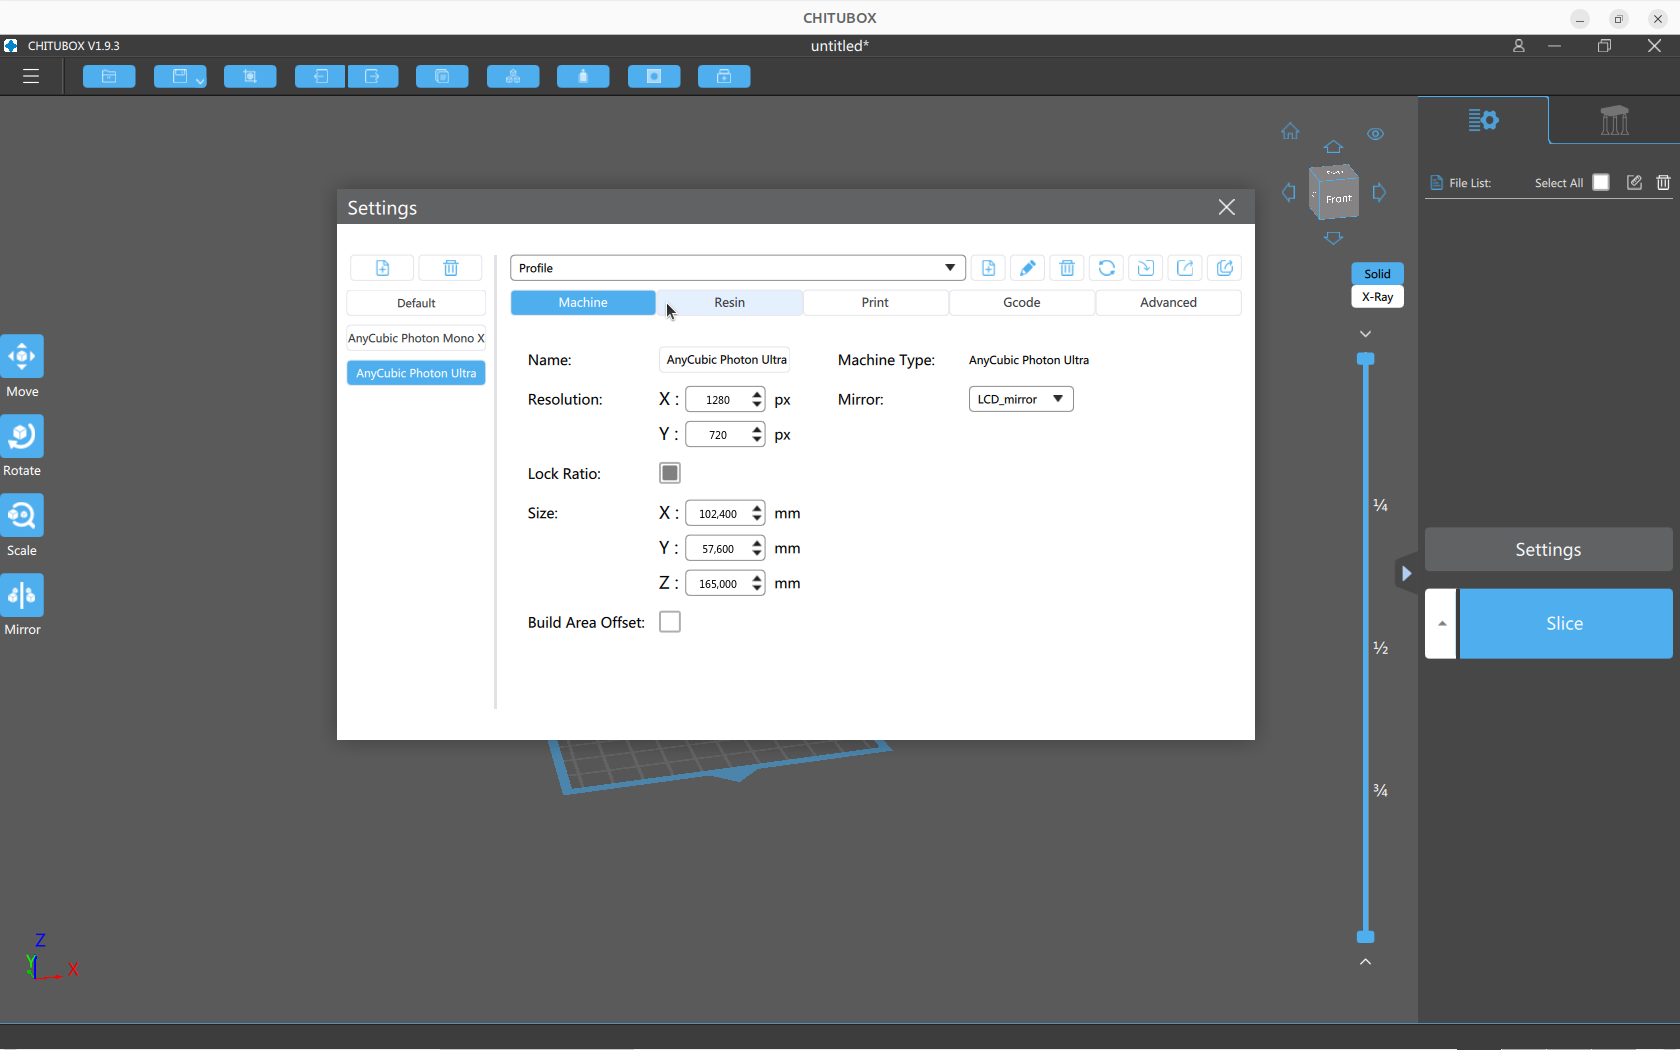This screenshot has width=1680, height=1050.
Task: Click the export profile icon
Action: (1185, 268)
